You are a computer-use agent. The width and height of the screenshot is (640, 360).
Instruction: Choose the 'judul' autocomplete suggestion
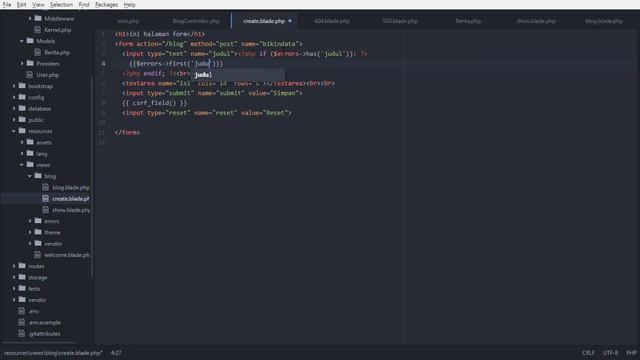pyautogui.click(x=238, y=74)
